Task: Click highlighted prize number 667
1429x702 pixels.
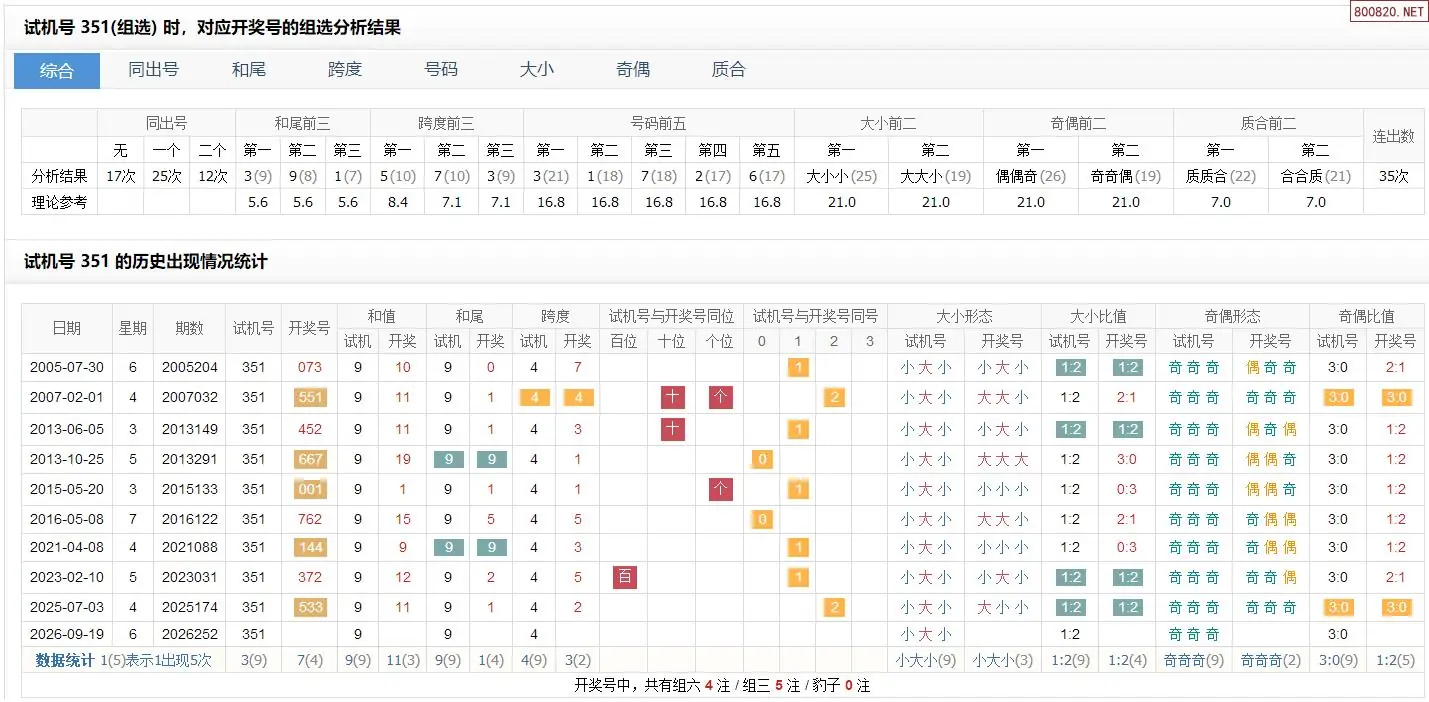Action: pyautogui.click(x=310, y=460)
